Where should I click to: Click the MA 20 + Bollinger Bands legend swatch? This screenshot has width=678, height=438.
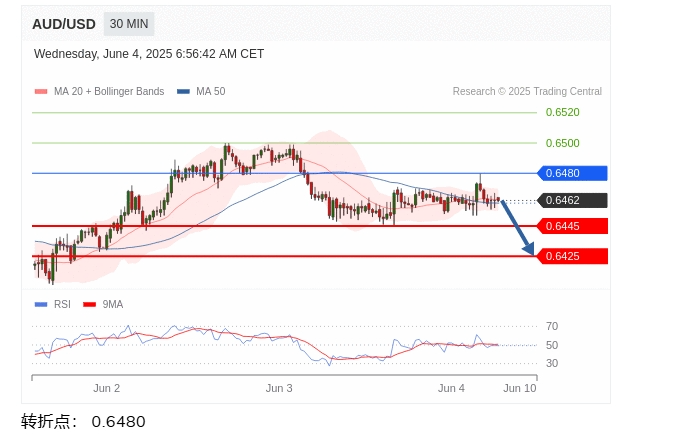tap(41, 91)
